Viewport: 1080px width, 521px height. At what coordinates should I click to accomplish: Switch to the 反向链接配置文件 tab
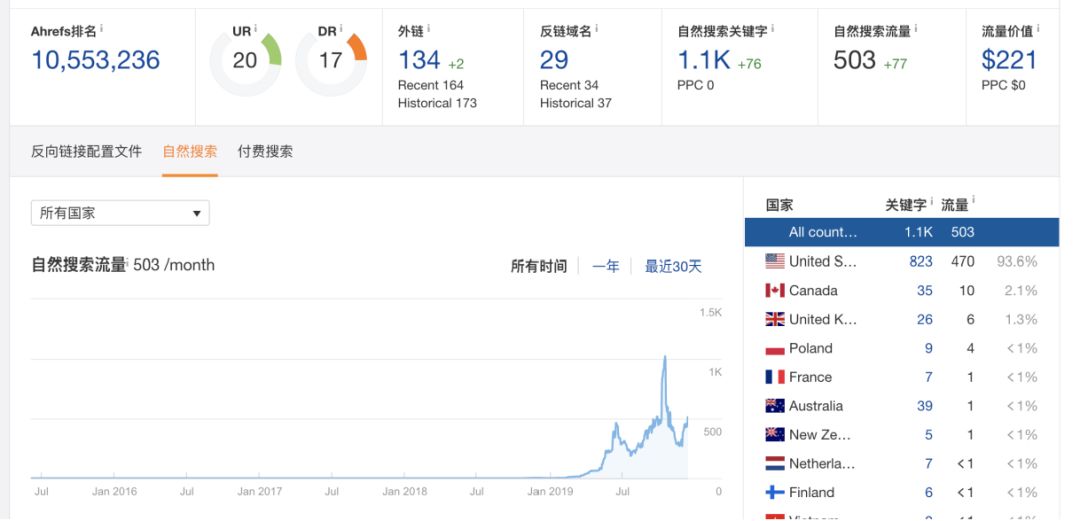pos(86,152)
